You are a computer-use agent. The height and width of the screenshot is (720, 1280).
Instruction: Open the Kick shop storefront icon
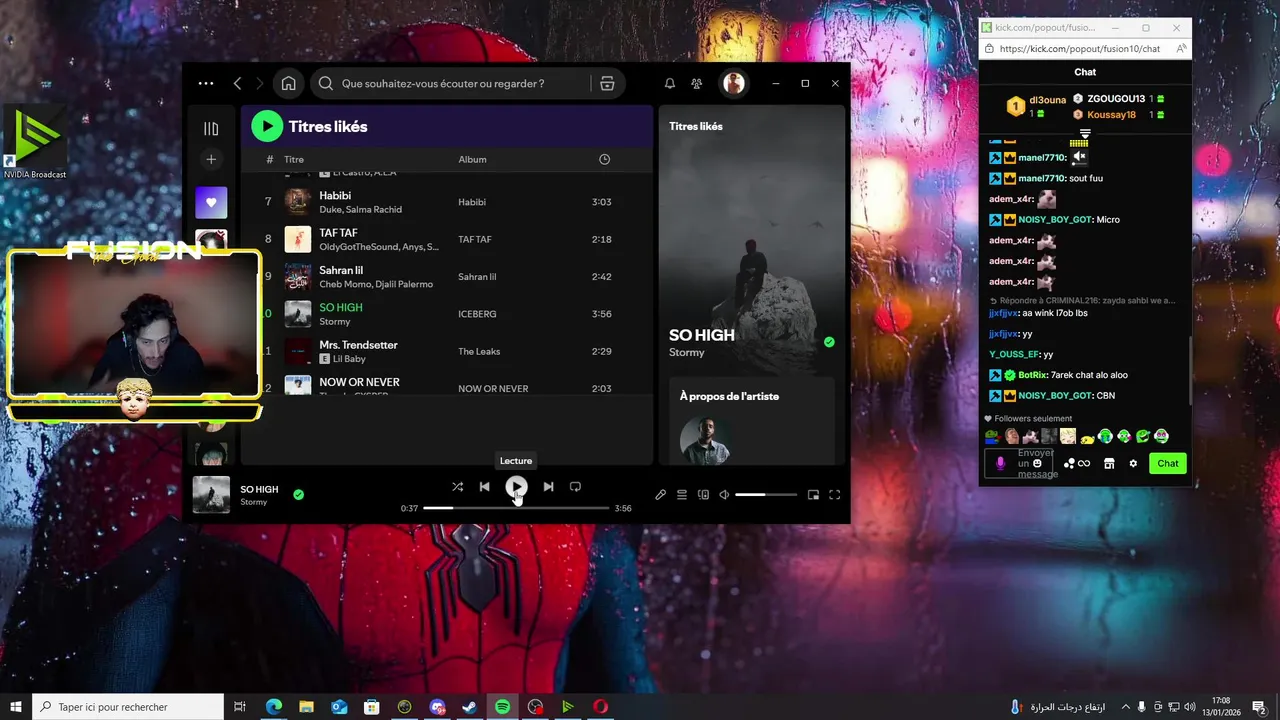click(1109, 463)
